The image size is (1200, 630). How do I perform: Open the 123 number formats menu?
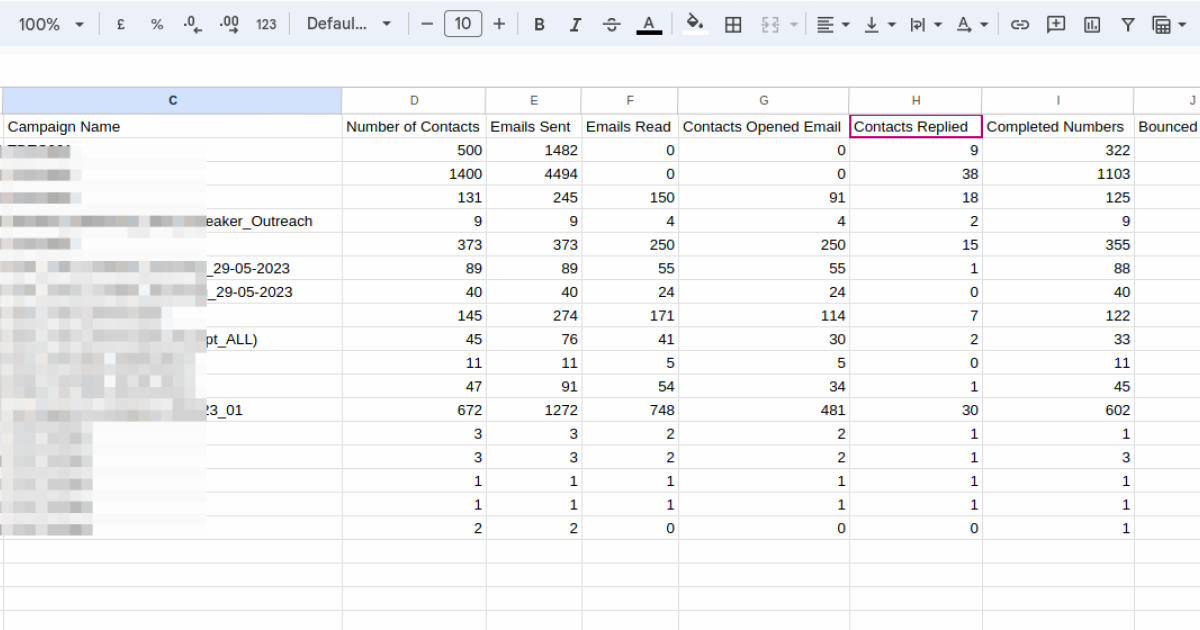[266, 24]
